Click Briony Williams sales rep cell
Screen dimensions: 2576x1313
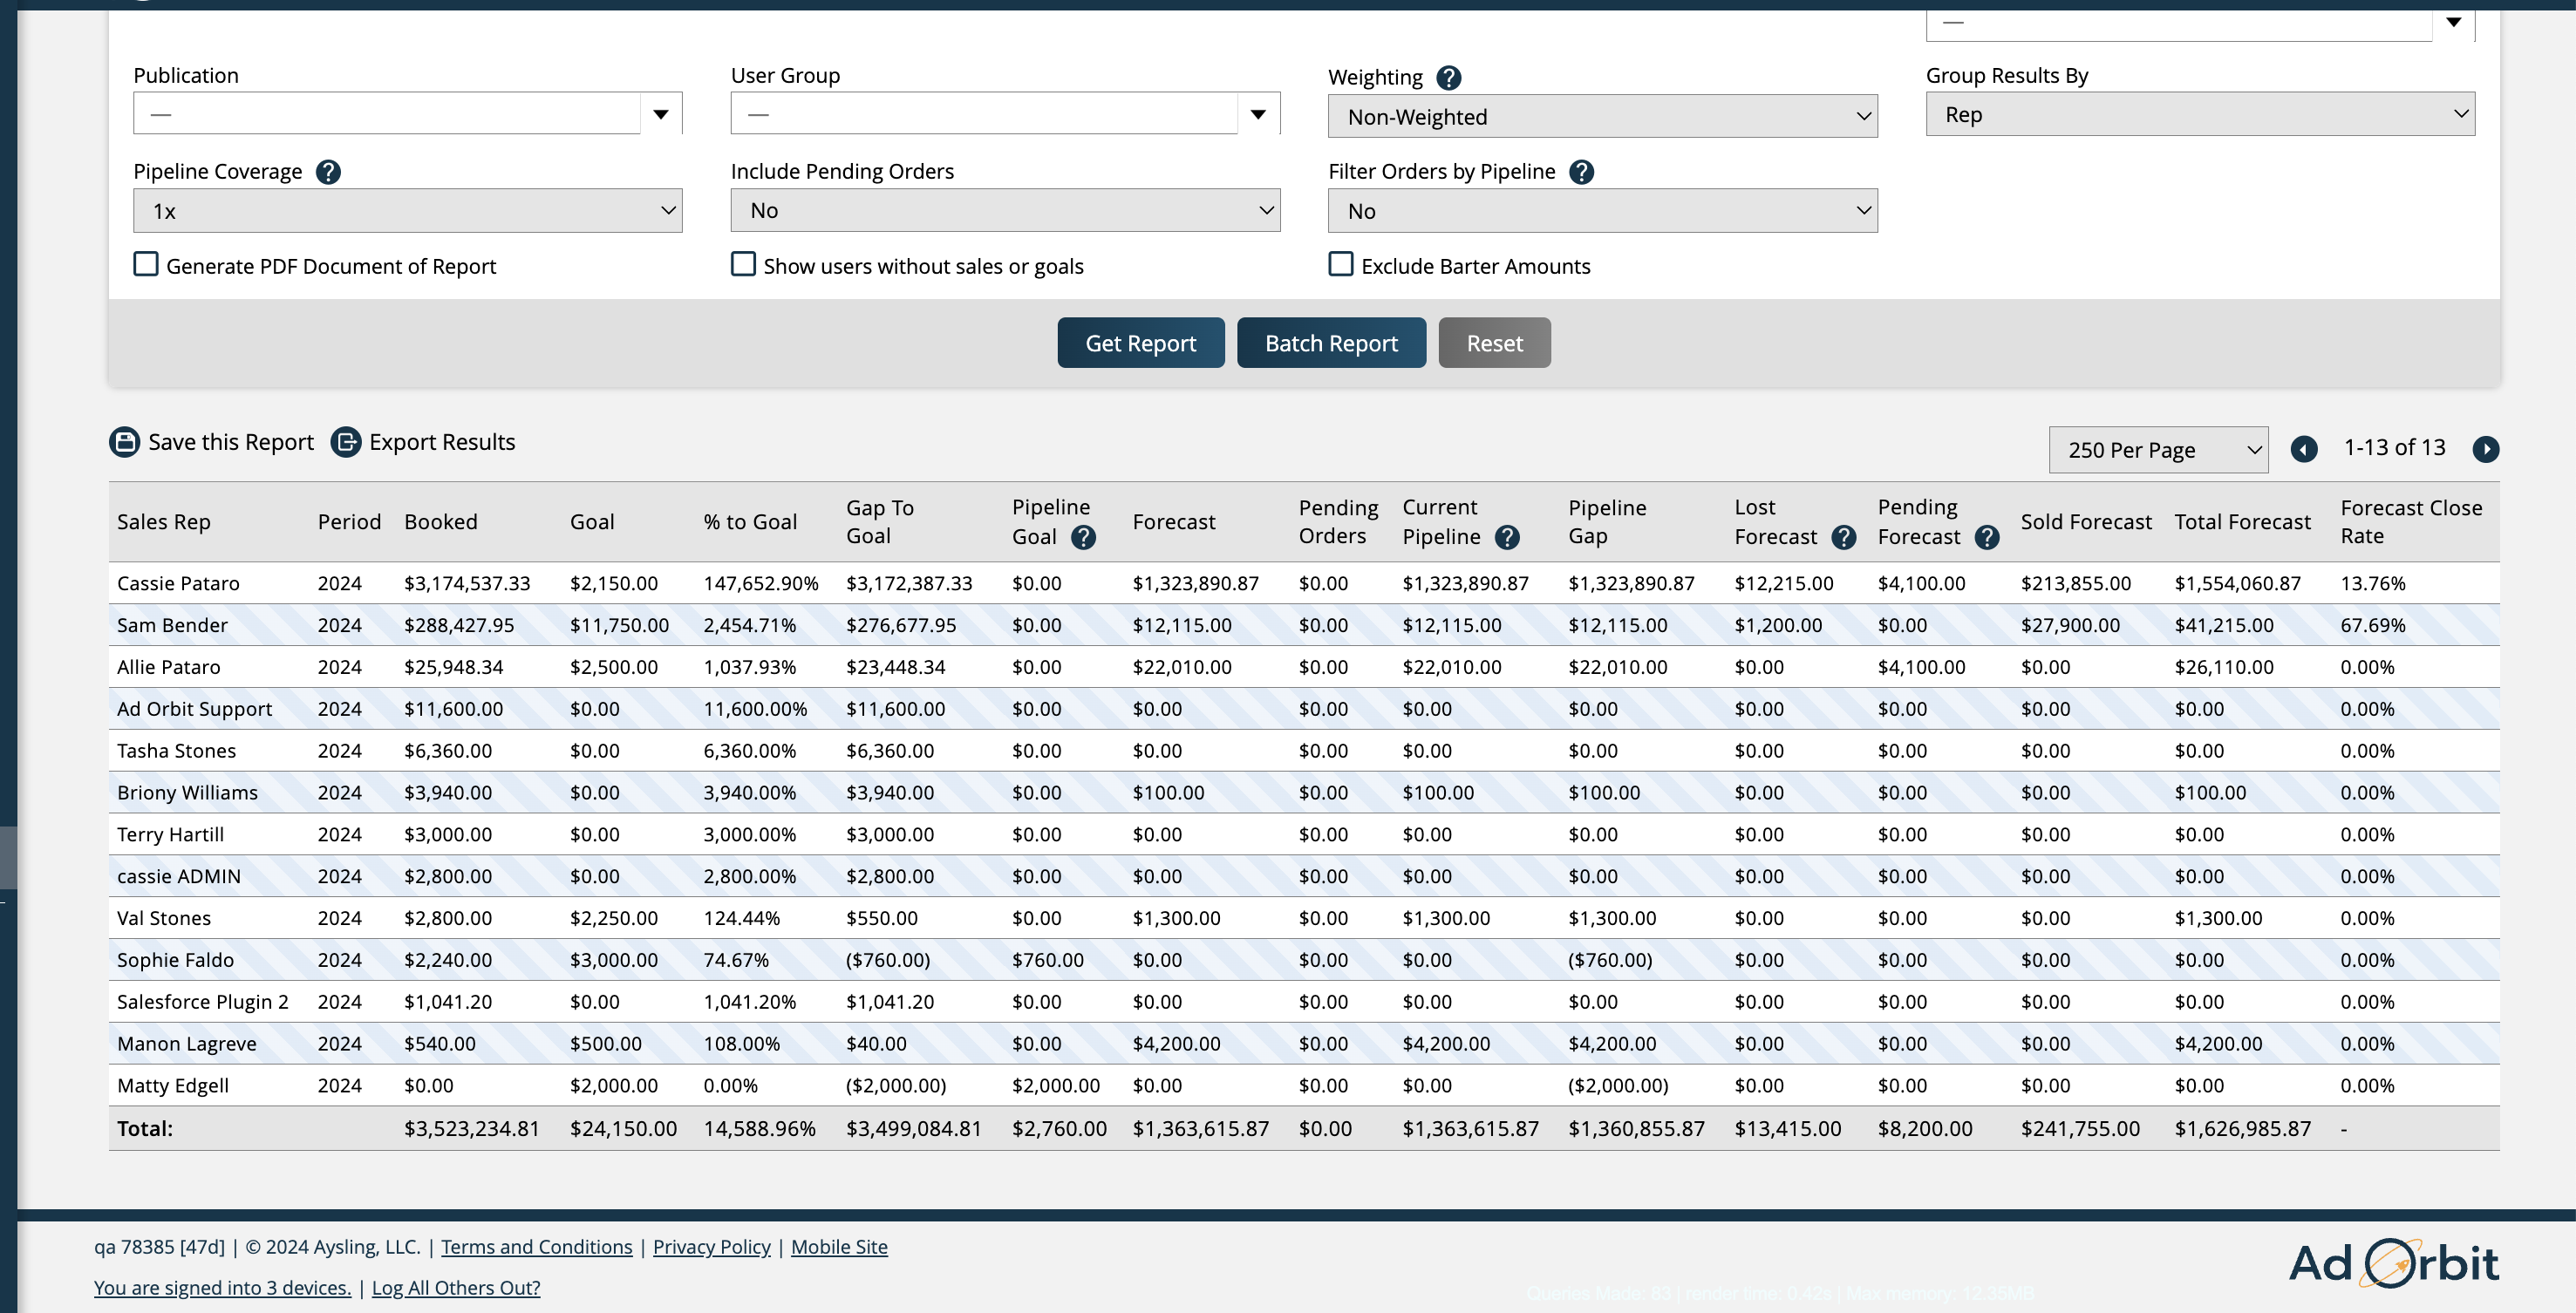[x=187, y=793]
